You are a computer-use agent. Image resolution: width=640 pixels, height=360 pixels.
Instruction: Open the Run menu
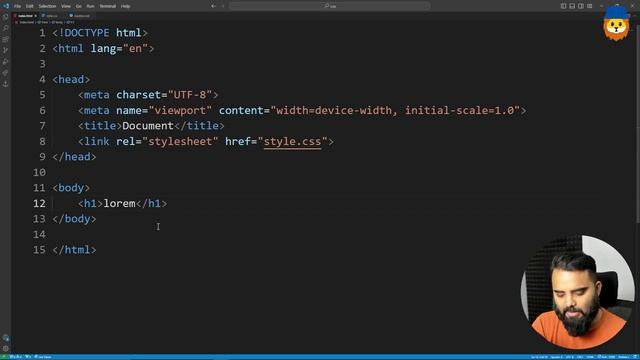coord(90,6)
